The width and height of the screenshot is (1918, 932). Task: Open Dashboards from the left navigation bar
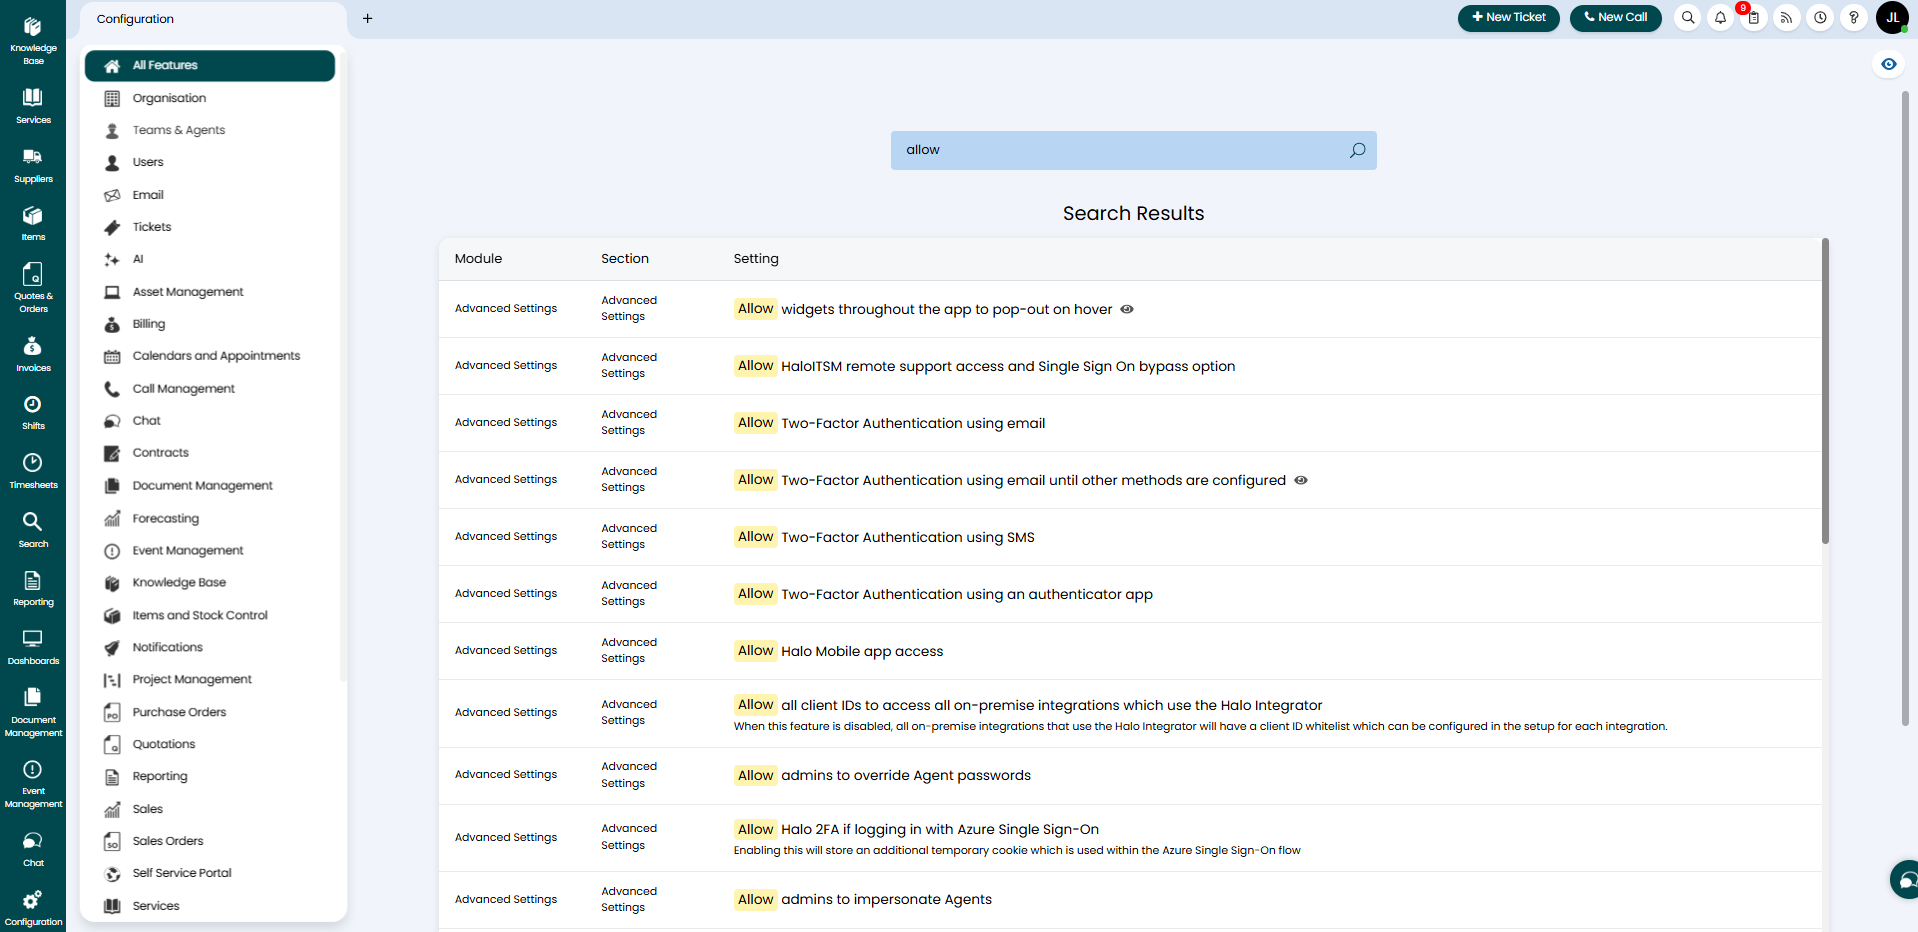point(33,647)
